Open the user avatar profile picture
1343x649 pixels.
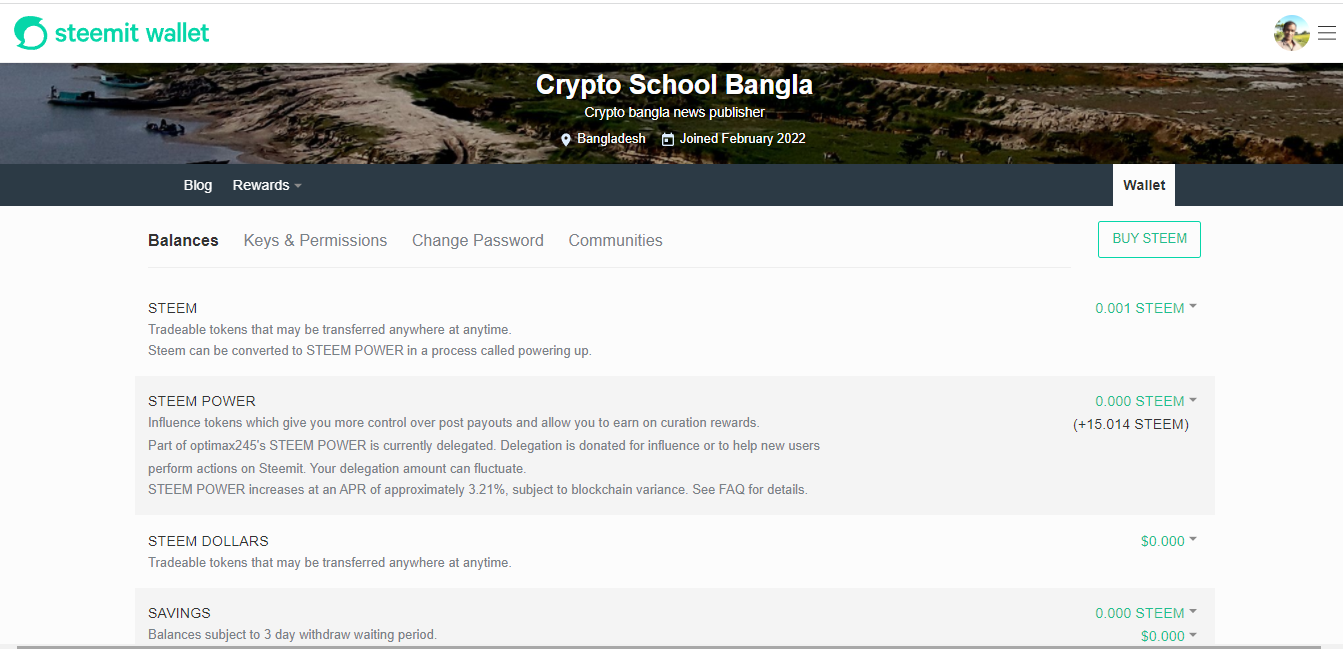(x=1292, y=33)
